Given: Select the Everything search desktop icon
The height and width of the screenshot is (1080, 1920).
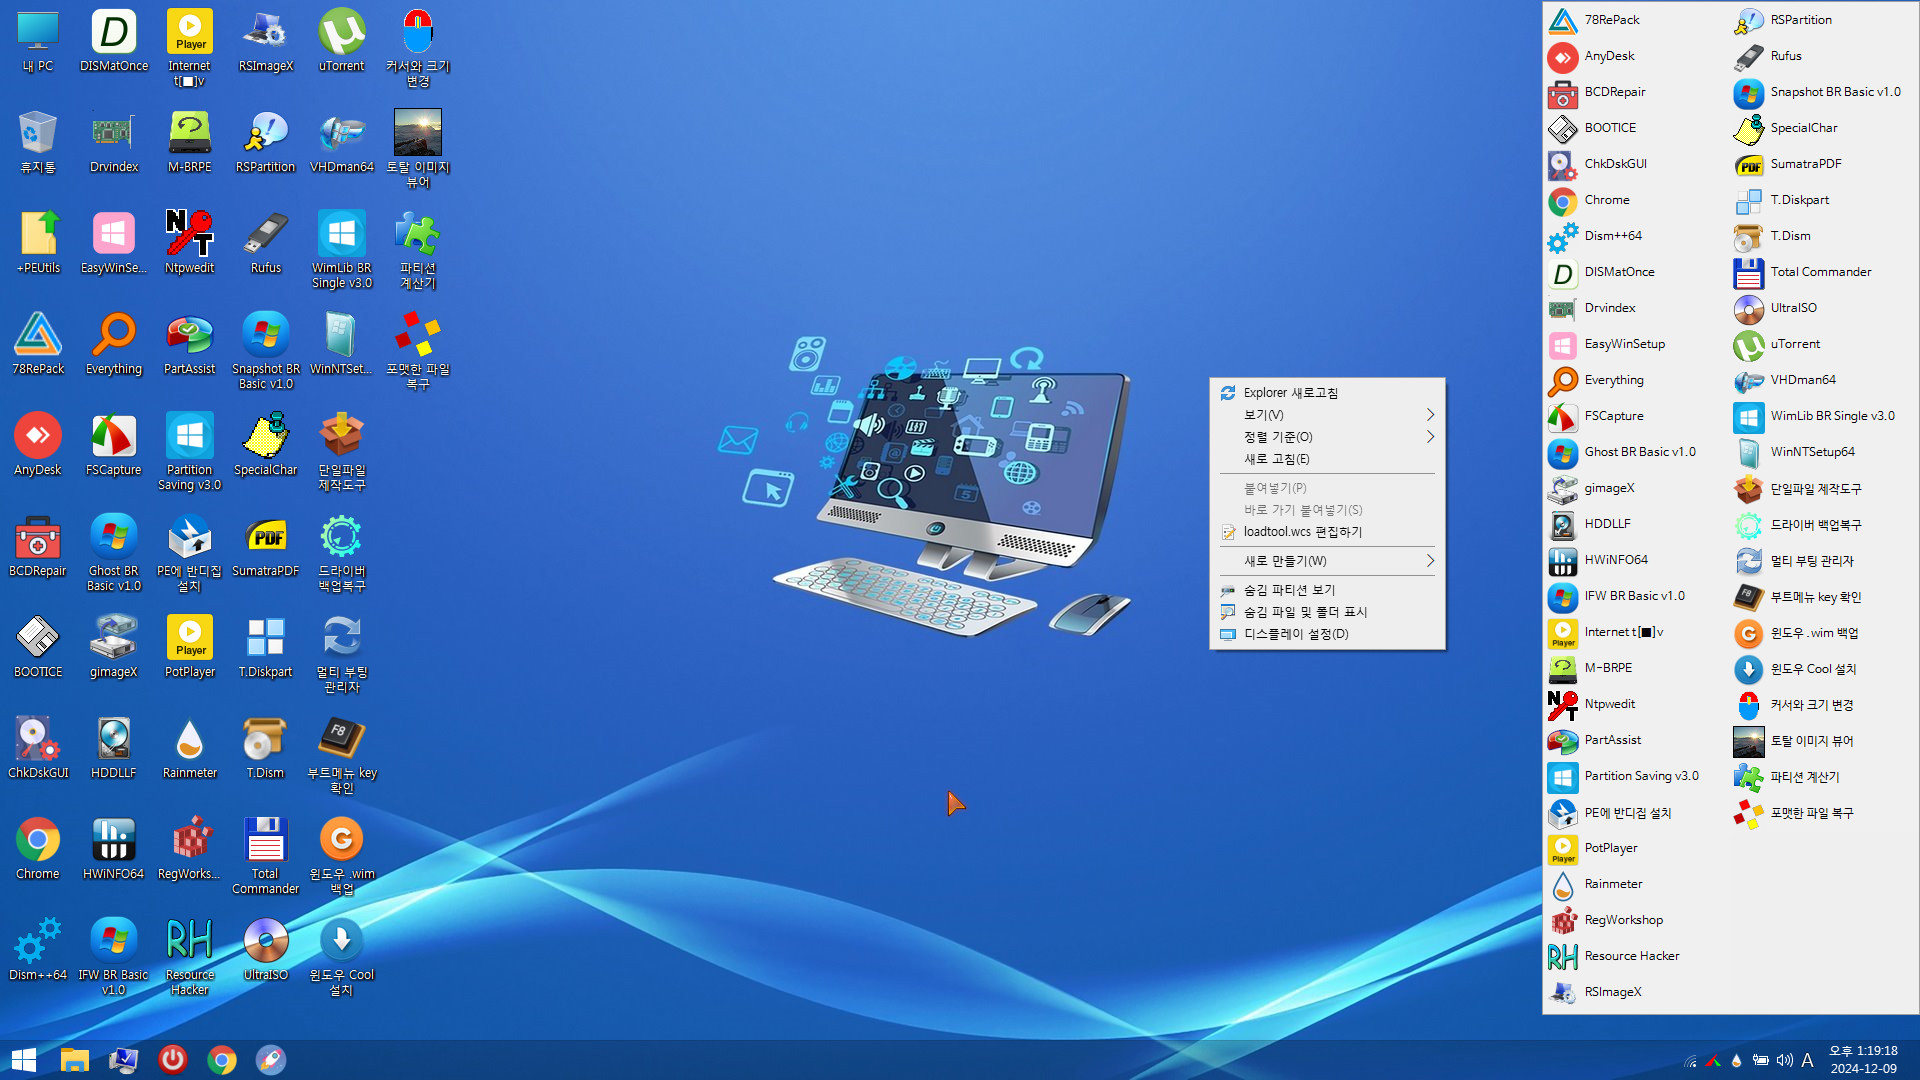Looking at the screenshot, I should [x=114, y=344].
